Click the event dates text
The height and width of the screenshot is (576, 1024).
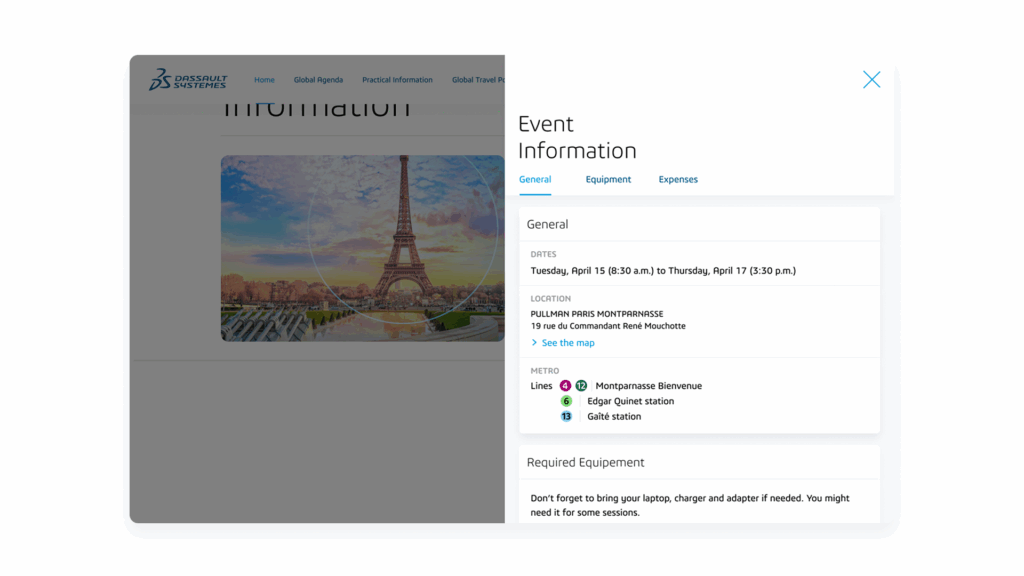click(x=663, y=271)
